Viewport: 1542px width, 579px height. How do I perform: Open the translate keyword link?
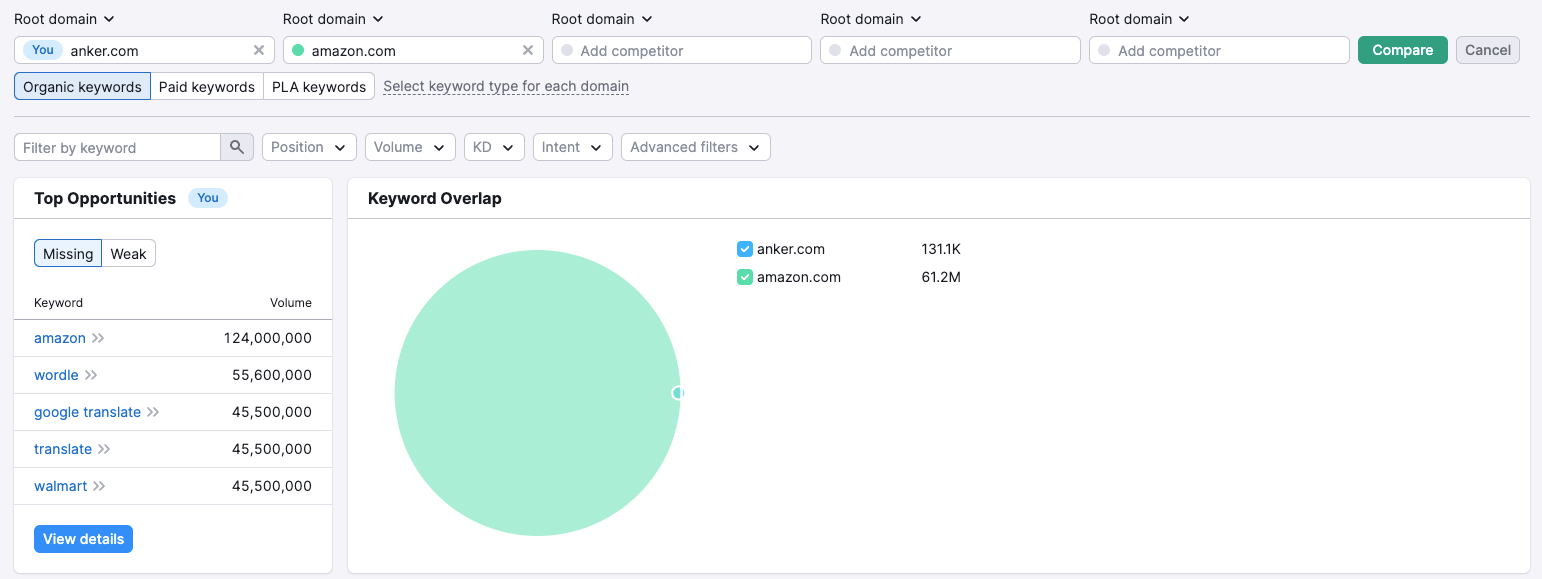coord(63,449)
